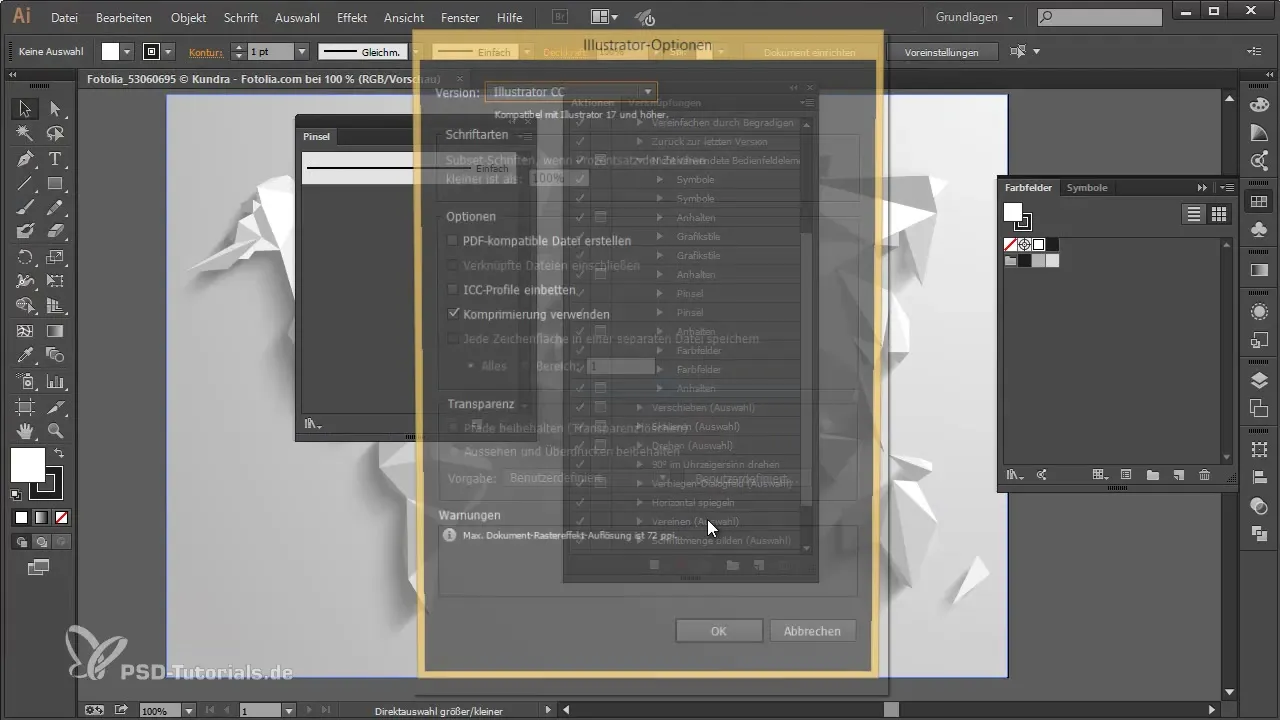This screenshot has height=720, width=1280.
Task: Pick the Registration swatch in Farbfelder
Action: [x=1025, y=245]
